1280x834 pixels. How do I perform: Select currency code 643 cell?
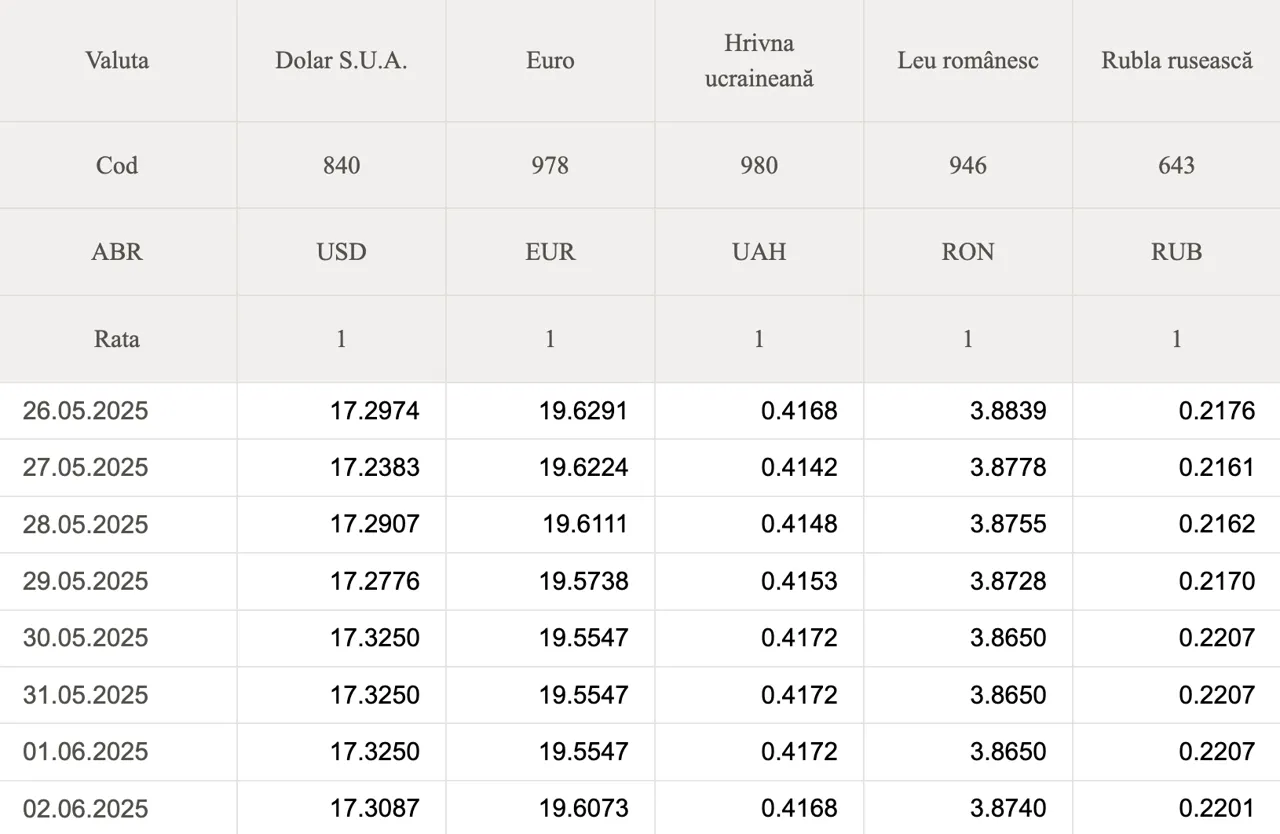1177,165
